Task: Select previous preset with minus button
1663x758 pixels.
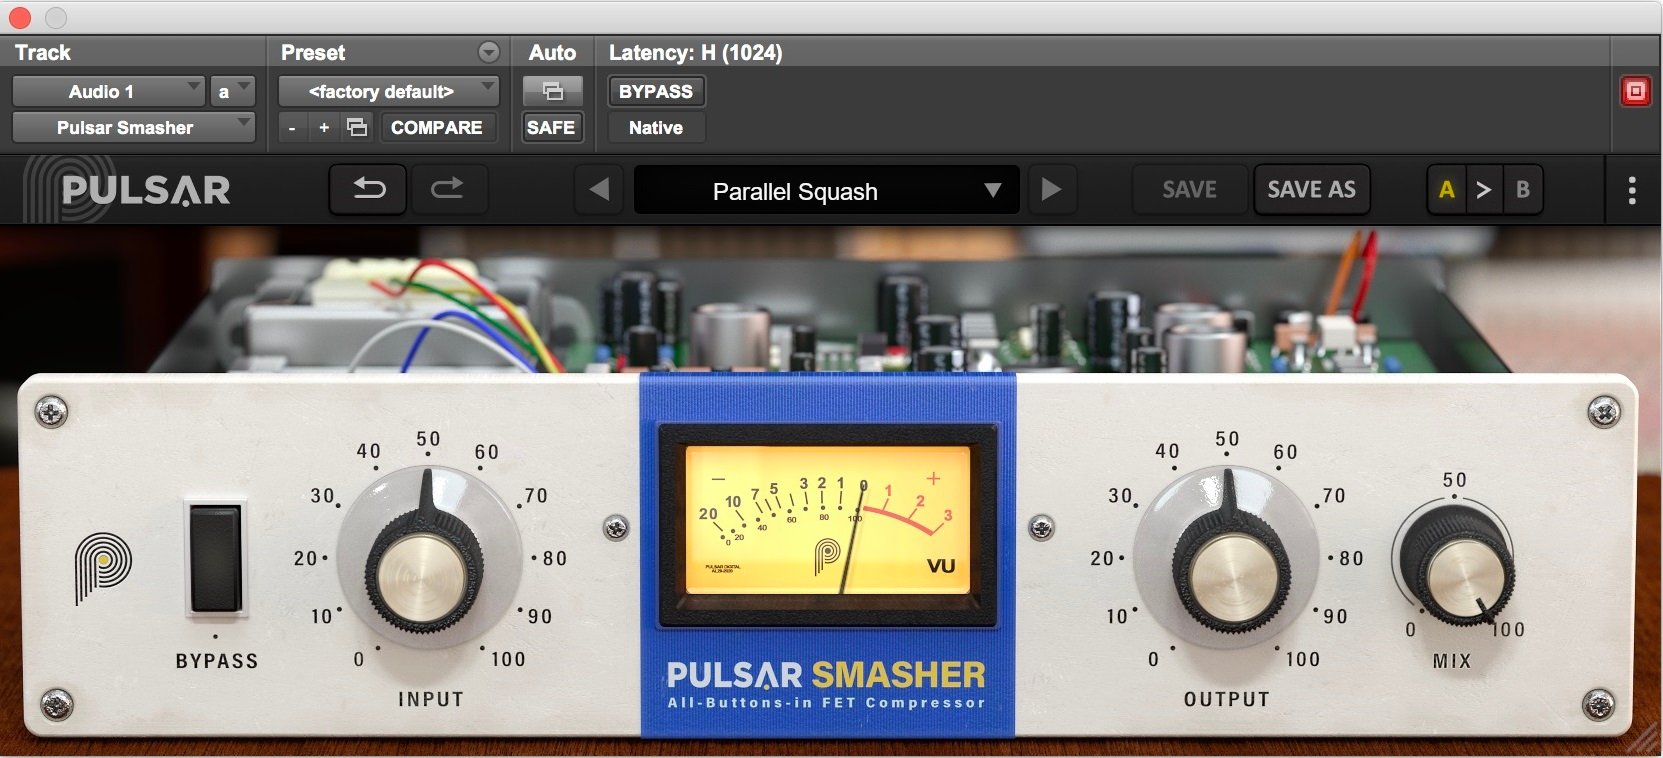Action: pyautogui.click(x=291, y=128)
